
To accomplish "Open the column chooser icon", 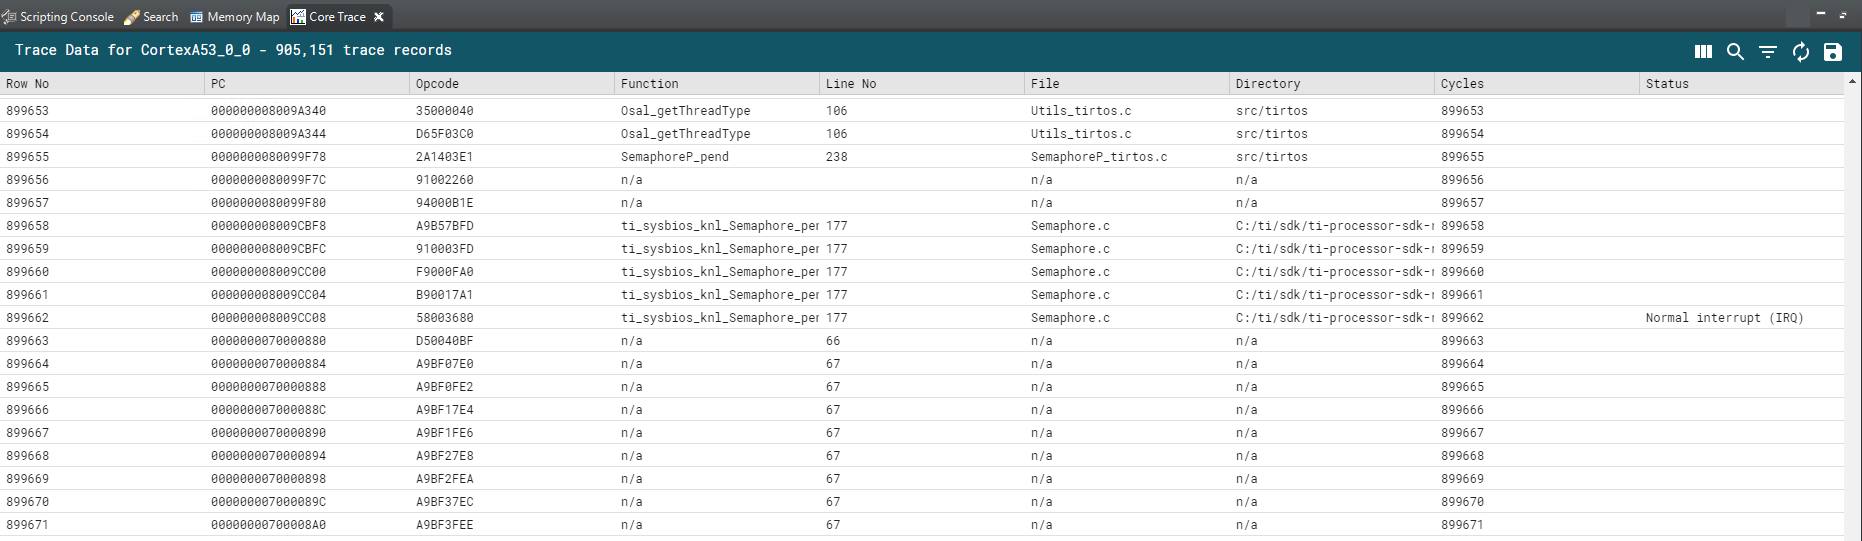I will (1703, 51).
